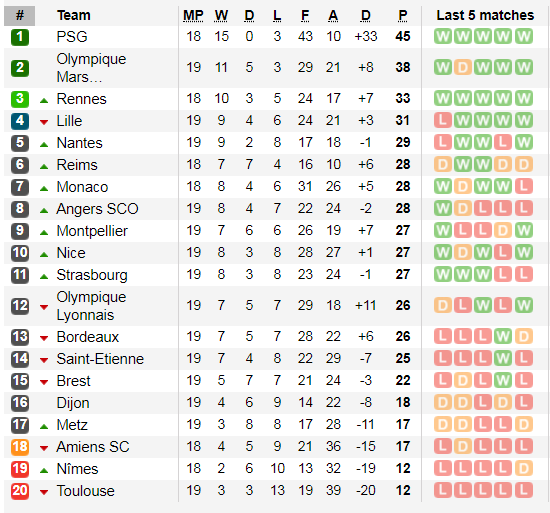This screenshot has width=550, height=513.
Task: Click the Team column header
Action: pyautogui.click(x=74, y=15)
